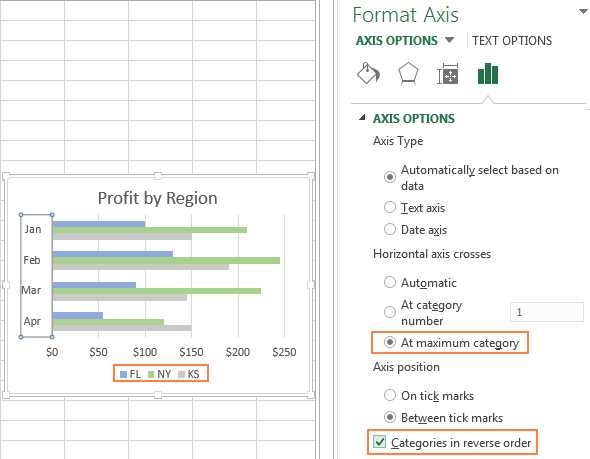590x459 pixels.
Task: Switch to Axis Options tab
Action: pyautogui.click(x=397, y=40)
